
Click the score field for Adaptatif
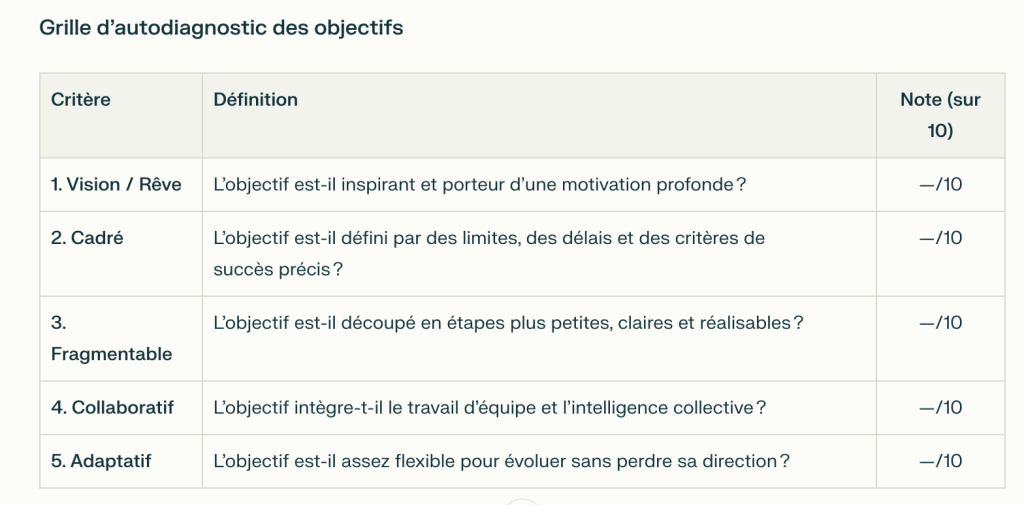(940, 461)
